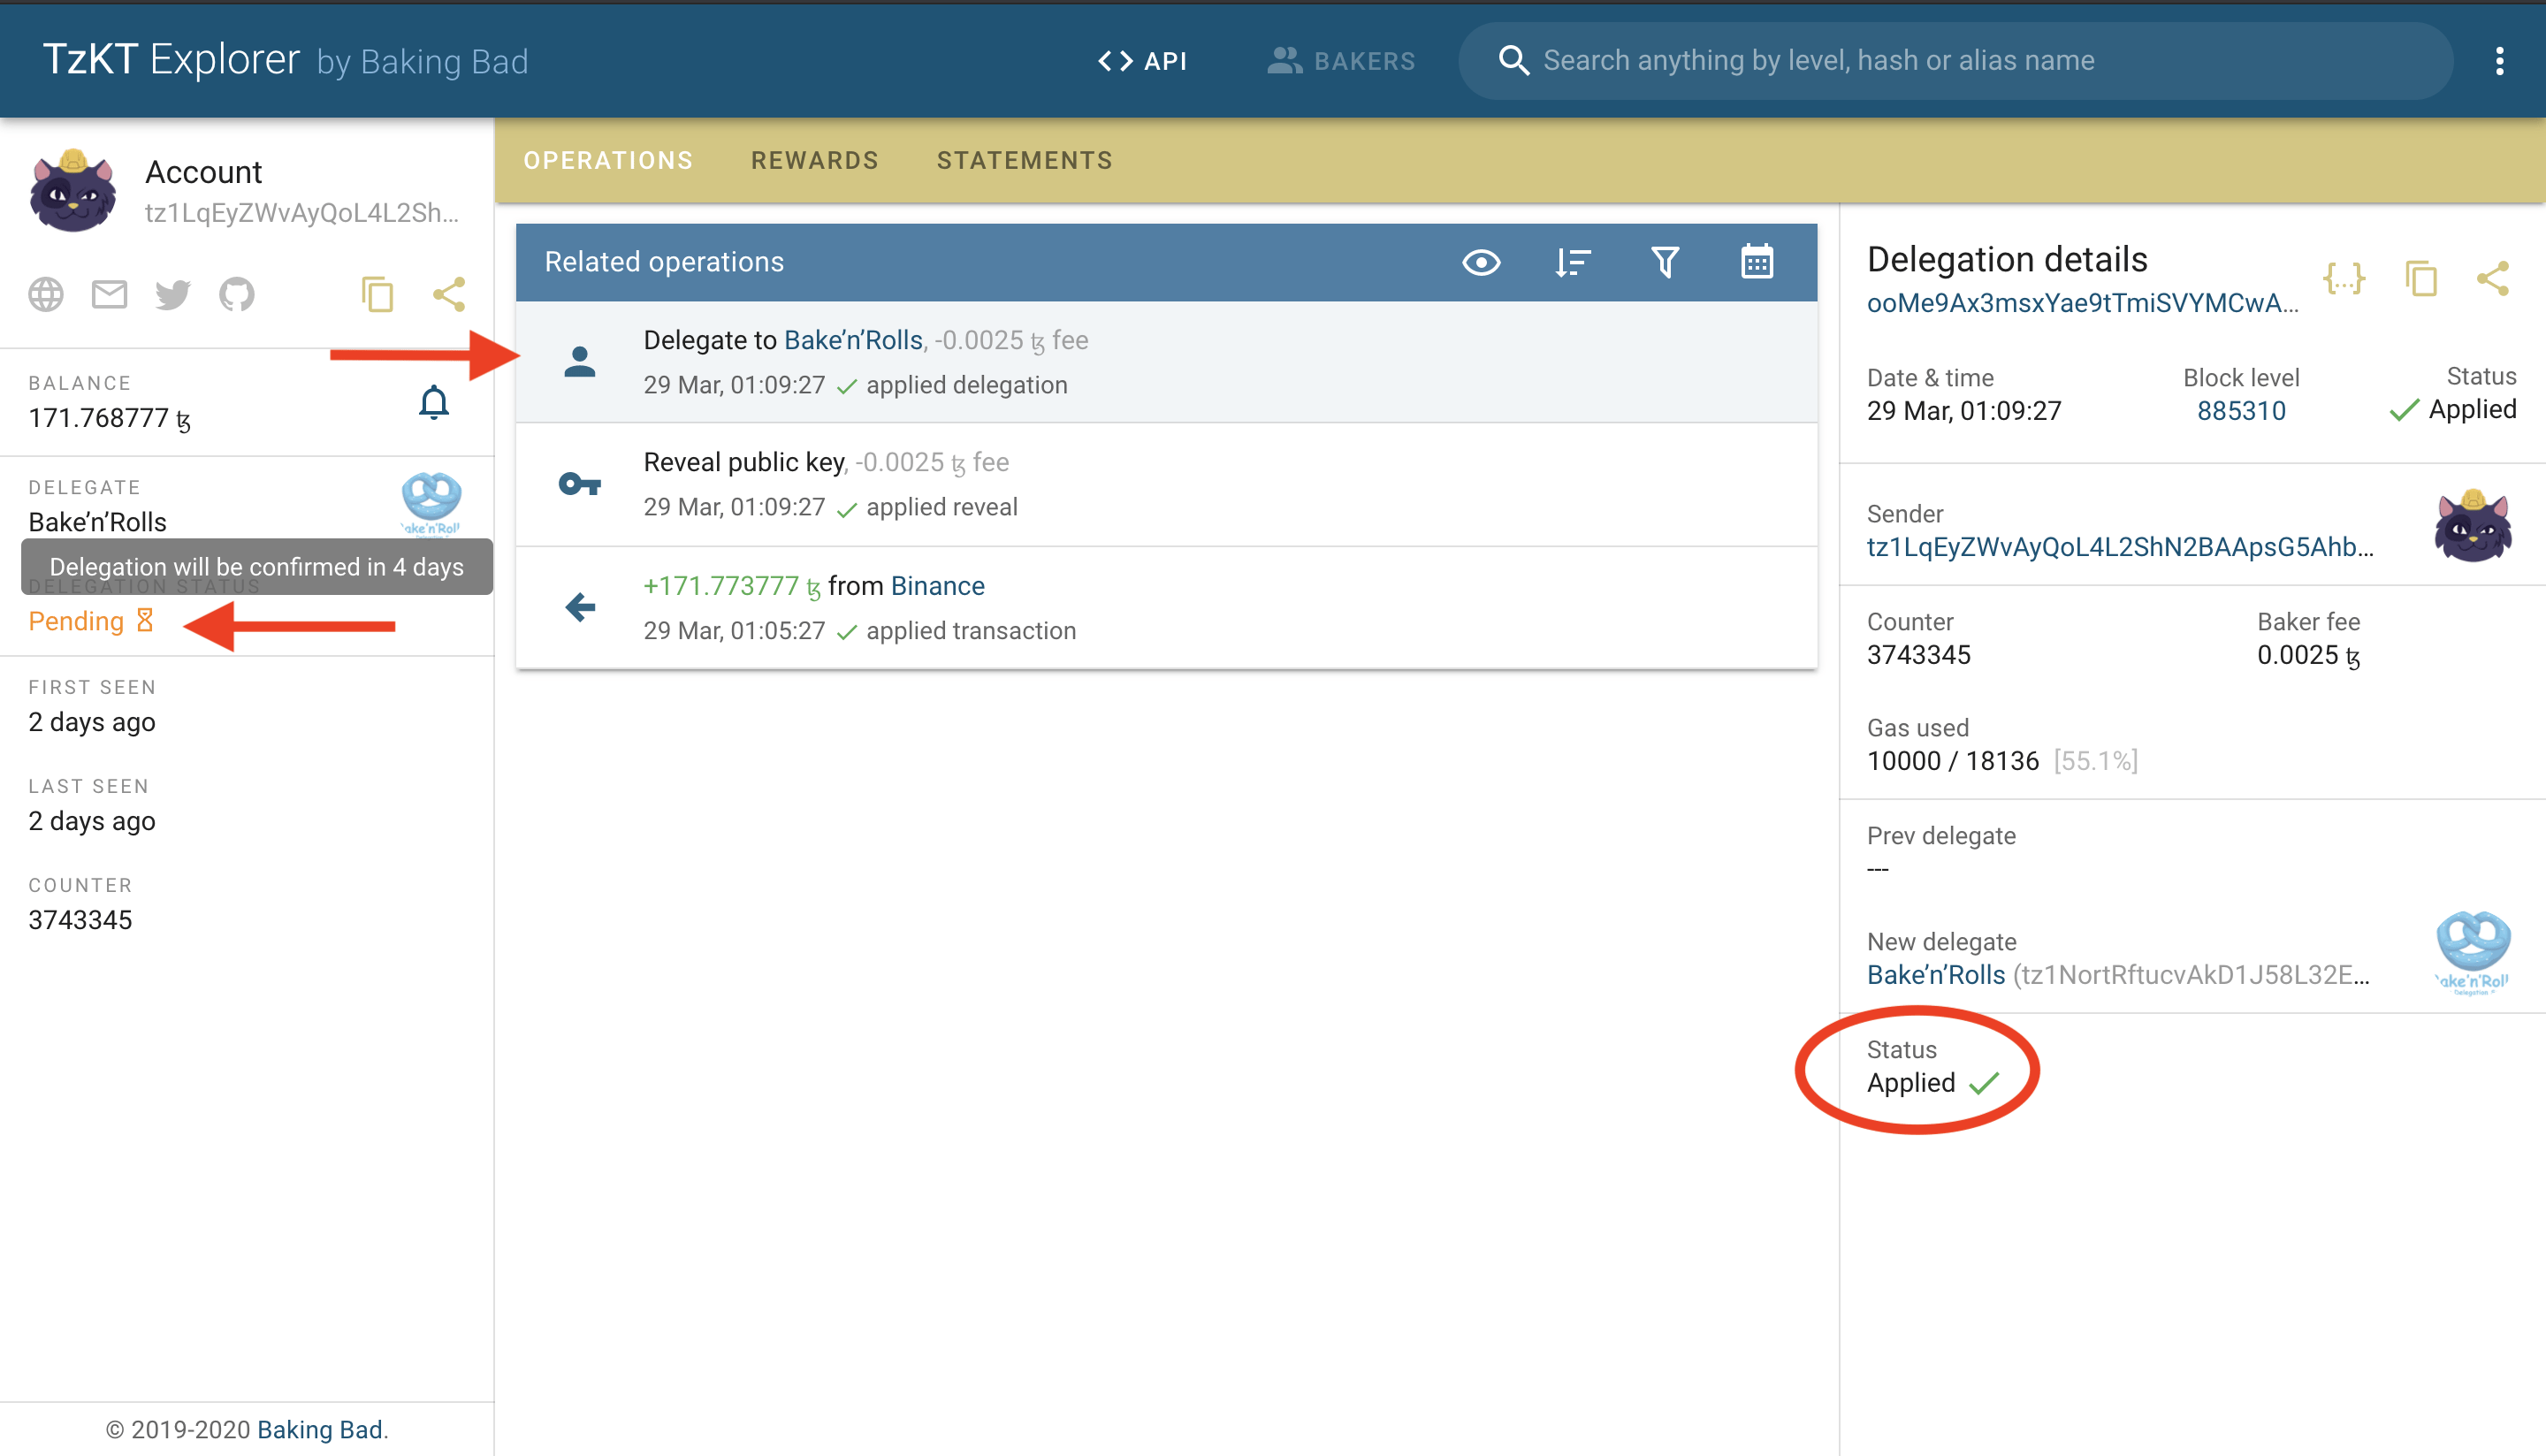The width and height of the screenshot is (2546, 1456).
Task: Click the sender cat avatar in delegation details
Action: coord(2473,526)
